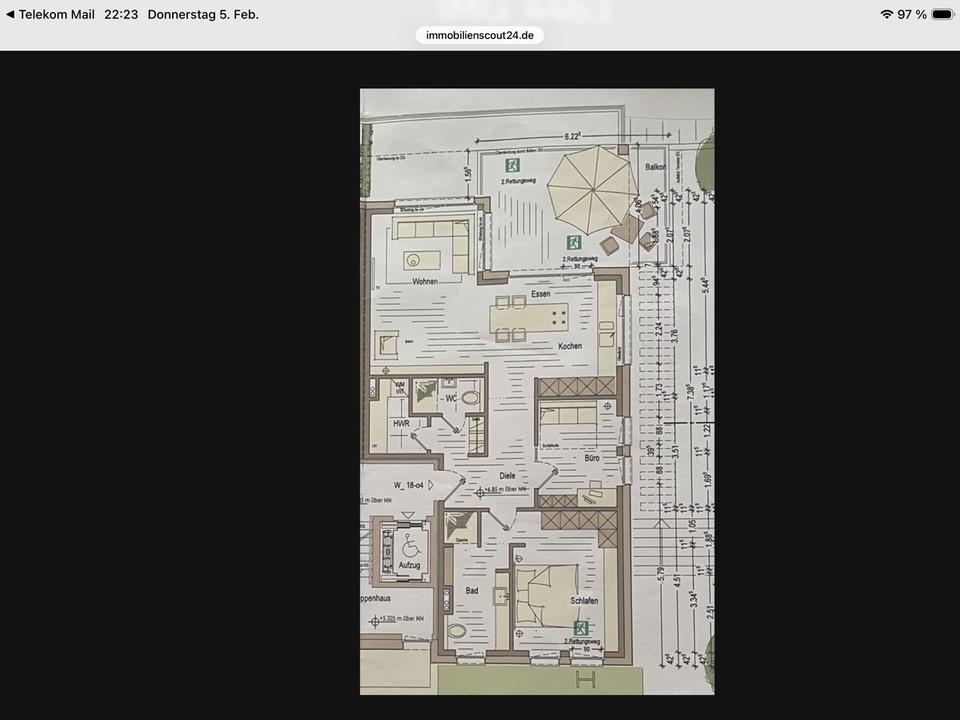960x720 pixels.
Task: Open the immobilienscout24.de address pill
Action: [480, 35]
